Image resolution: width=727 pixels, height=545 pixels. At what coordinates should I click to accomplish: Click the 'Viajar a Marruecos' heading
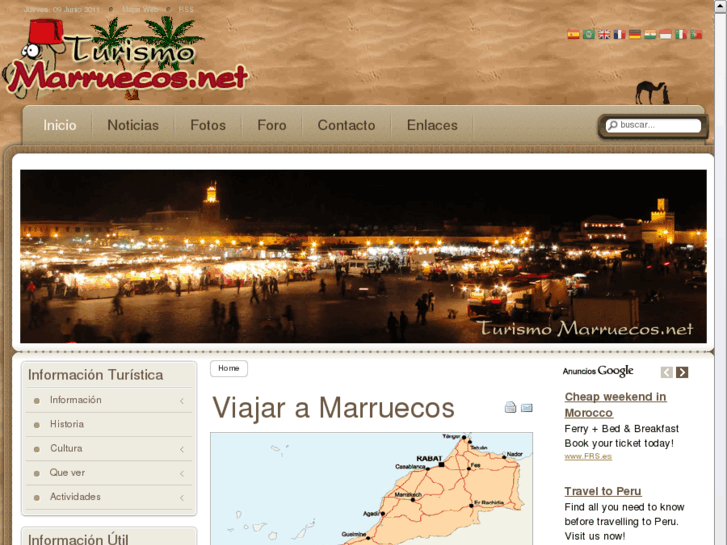333,408
